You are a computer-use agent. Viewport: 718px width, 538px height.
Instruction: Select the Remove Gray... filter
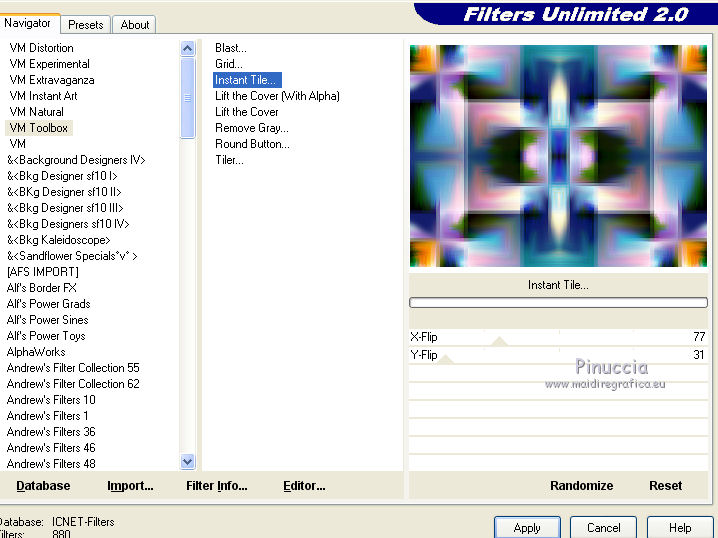click(x=252, y=128)
